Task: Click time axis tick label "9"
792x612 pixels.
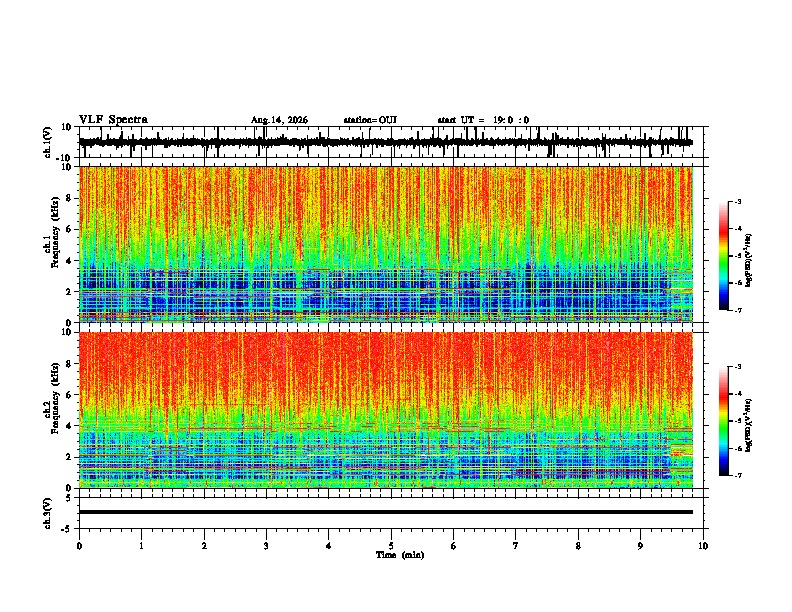Action: coord(640,546)
